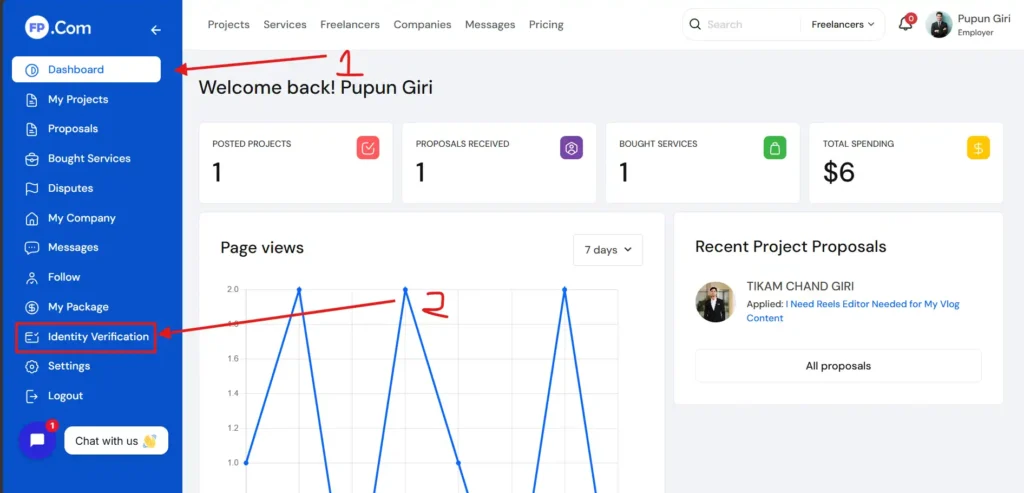
Task: Click the green Bought Services bag icon
Action: [774, 148]
